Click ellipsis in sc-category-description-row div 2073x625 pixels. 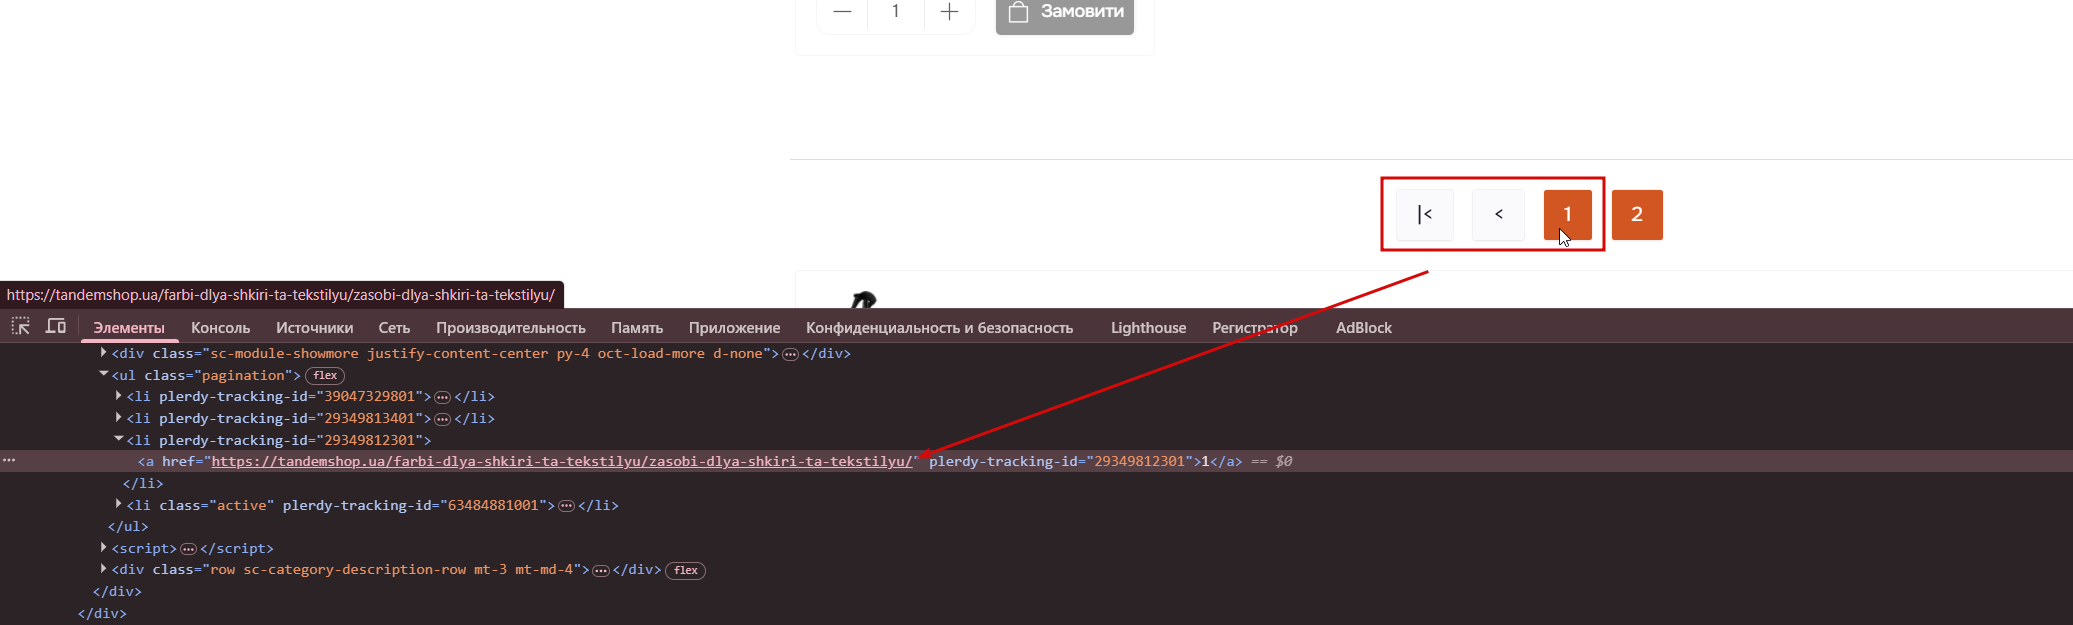(601, 571)
